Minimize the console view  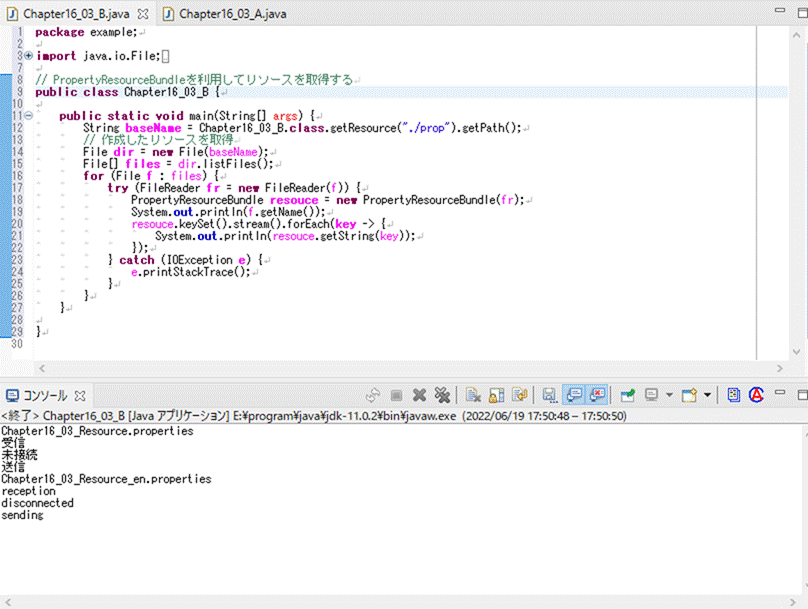click(x=780, y=393)
